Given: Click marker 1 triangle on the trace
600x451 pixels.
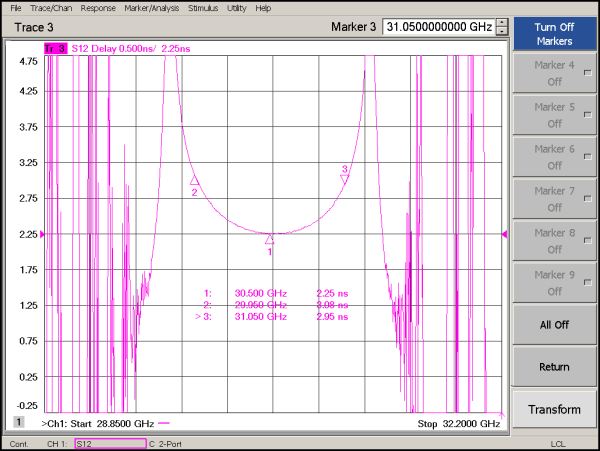Looking at the screenshot, I should (269, 239).
